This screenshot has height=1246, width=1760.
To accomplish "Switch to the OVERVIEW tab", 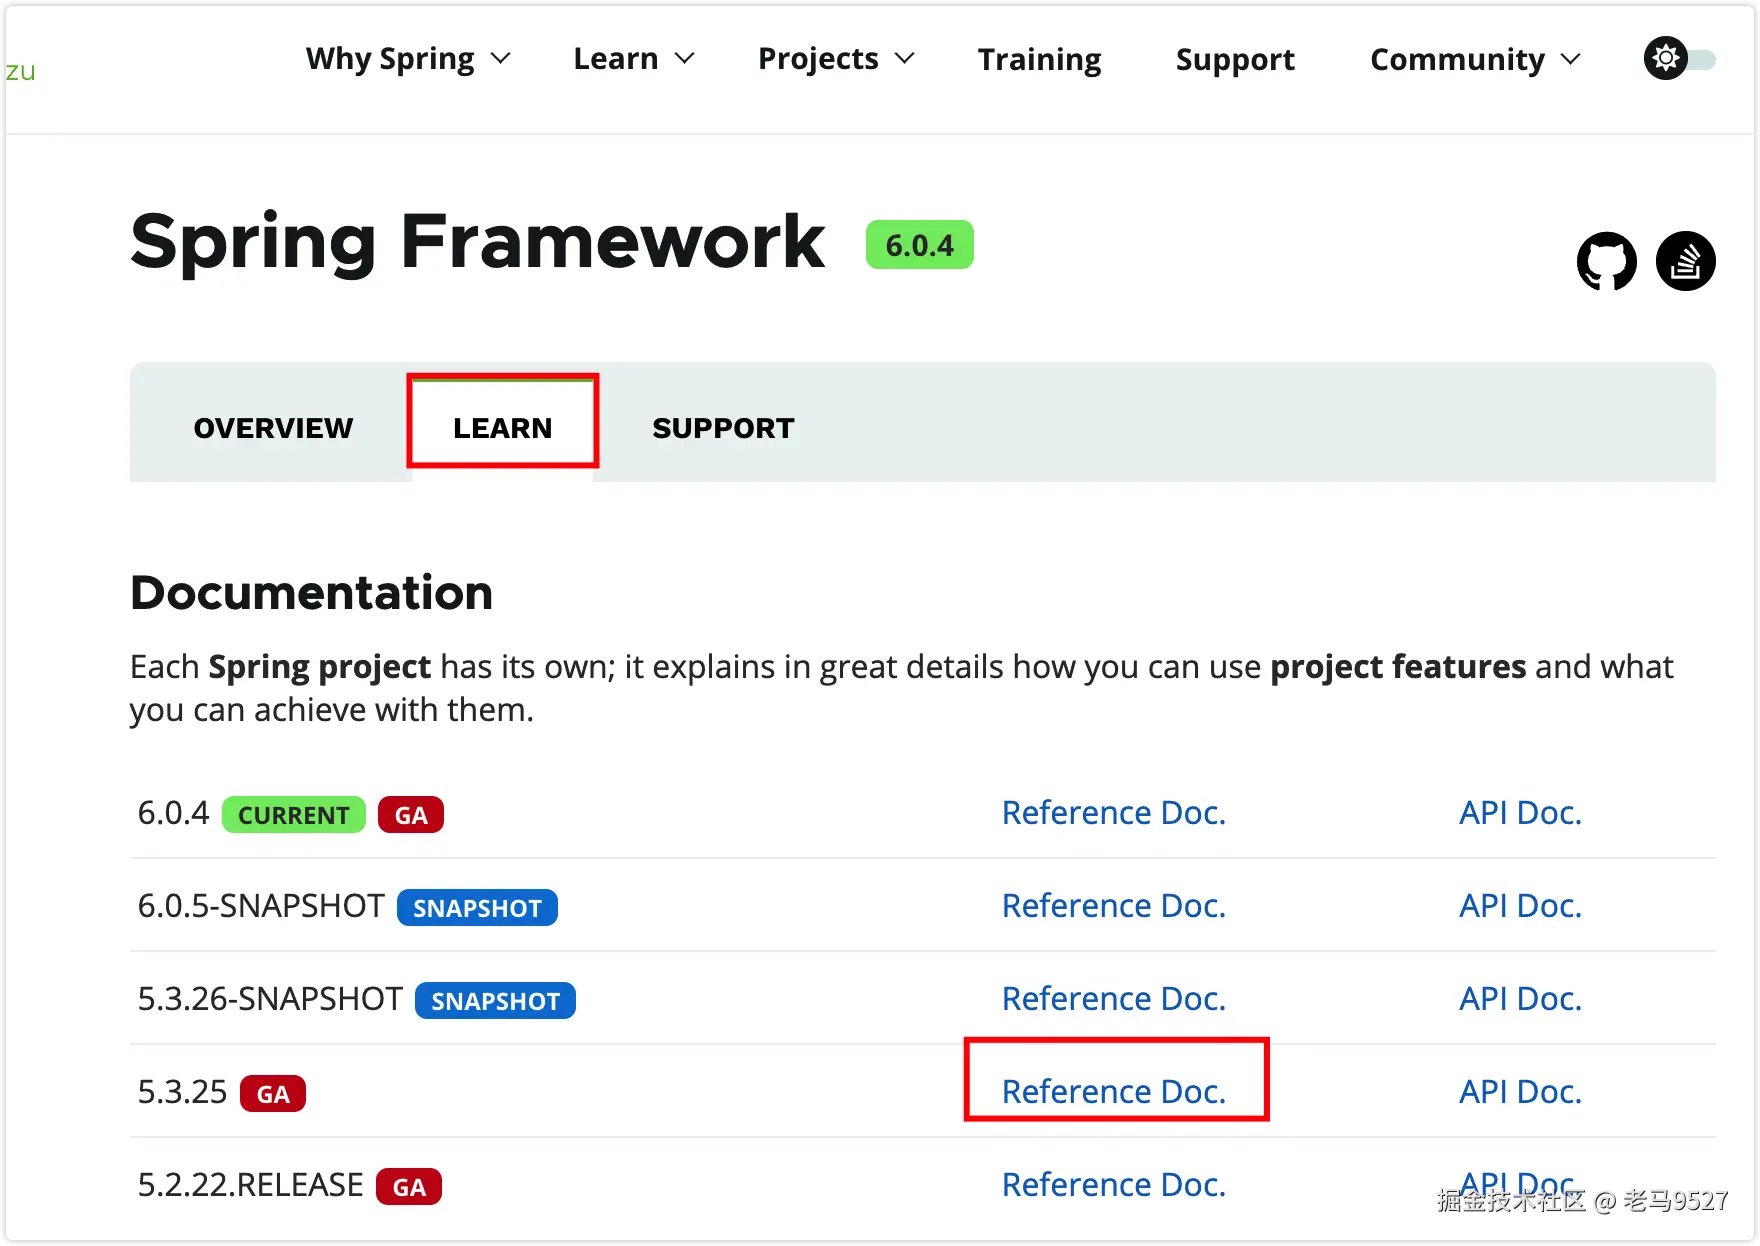I will (x=273, y=428).
